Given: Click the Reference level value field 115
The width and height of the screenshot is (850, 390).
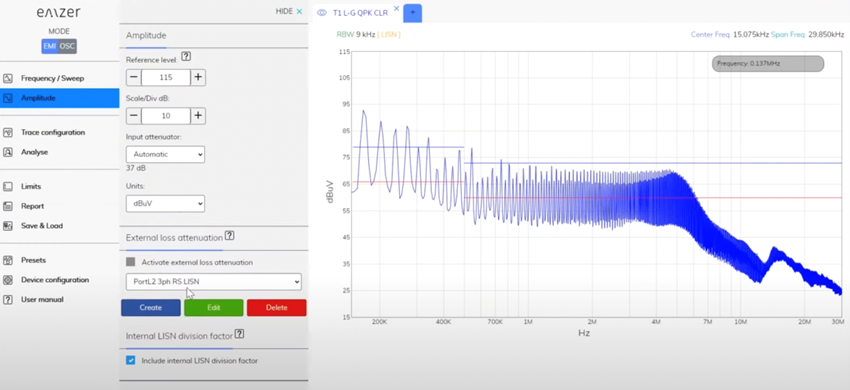Looking at the screenshot, I should [x=166, y=78].
